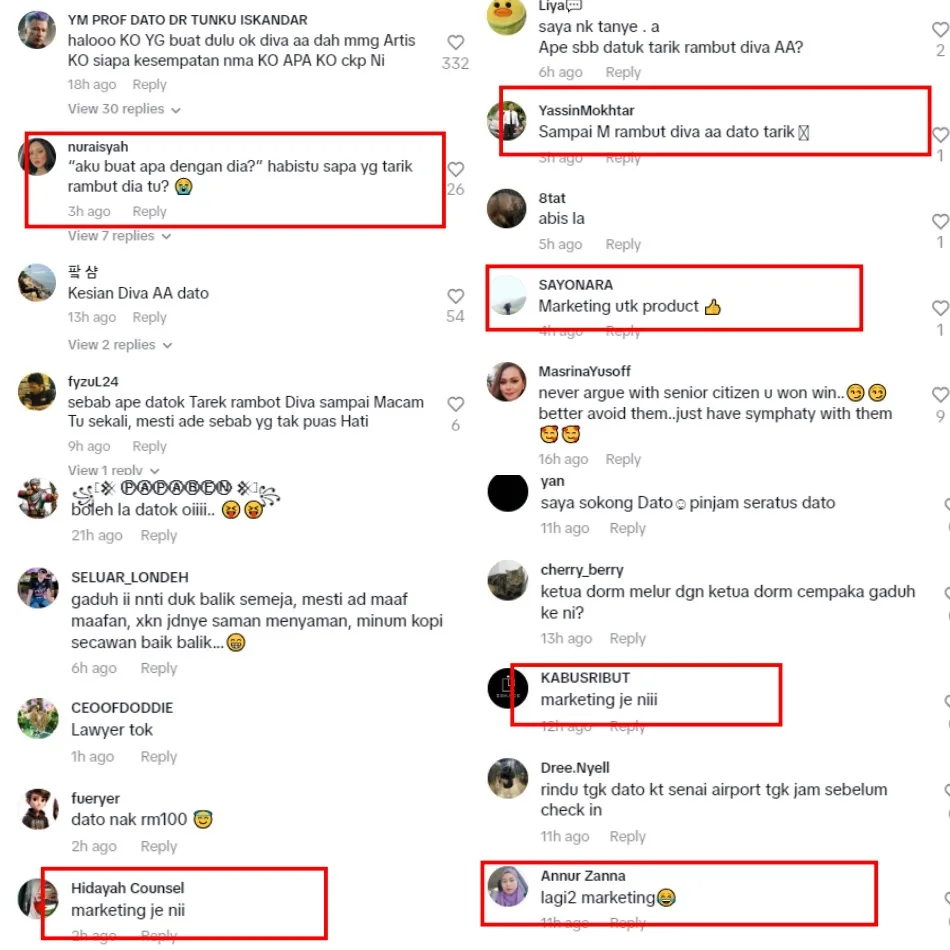Image resolution: width=950 pixels, height=950 pixels.
Task: Open the Annur Zanna username profile
Action: click(583, 876)
